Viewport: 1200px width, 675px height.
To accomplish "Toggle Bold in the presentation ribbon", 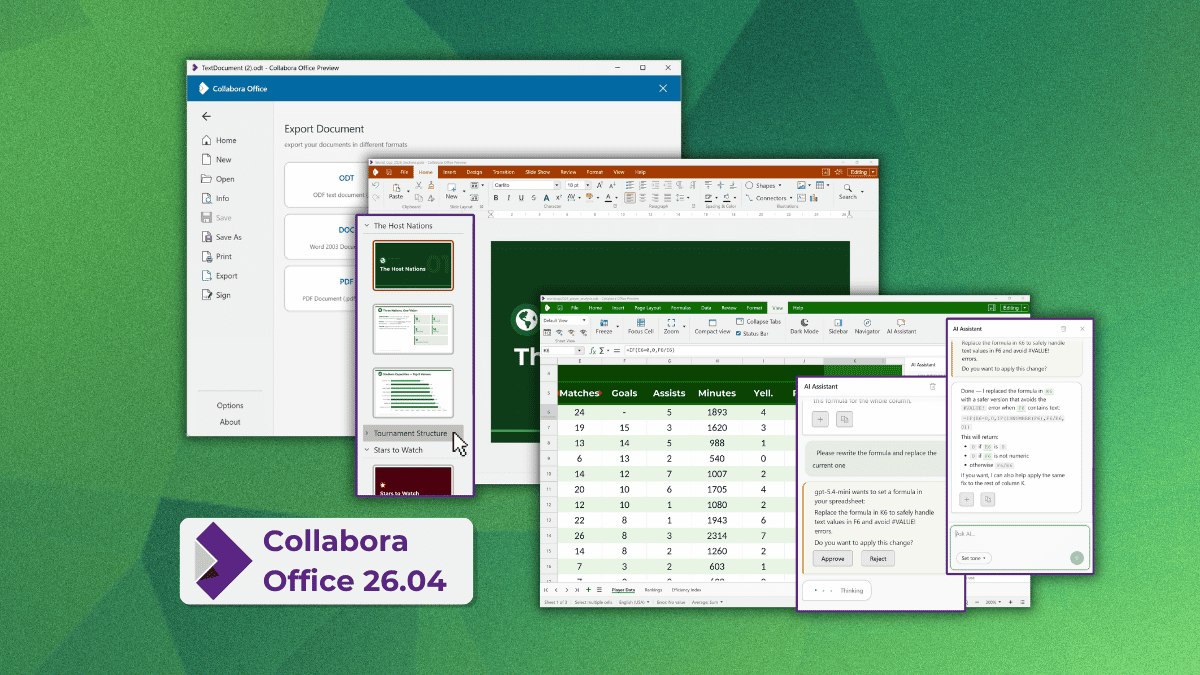I will tap(495, 198).
